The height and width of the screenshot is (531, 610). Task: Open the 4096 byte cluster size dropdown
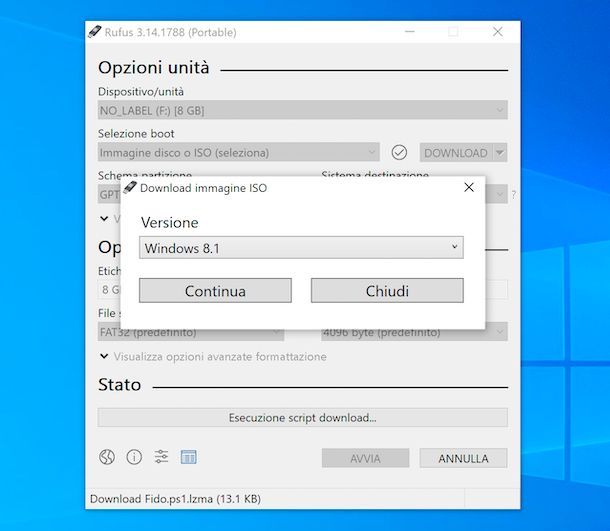414,332
